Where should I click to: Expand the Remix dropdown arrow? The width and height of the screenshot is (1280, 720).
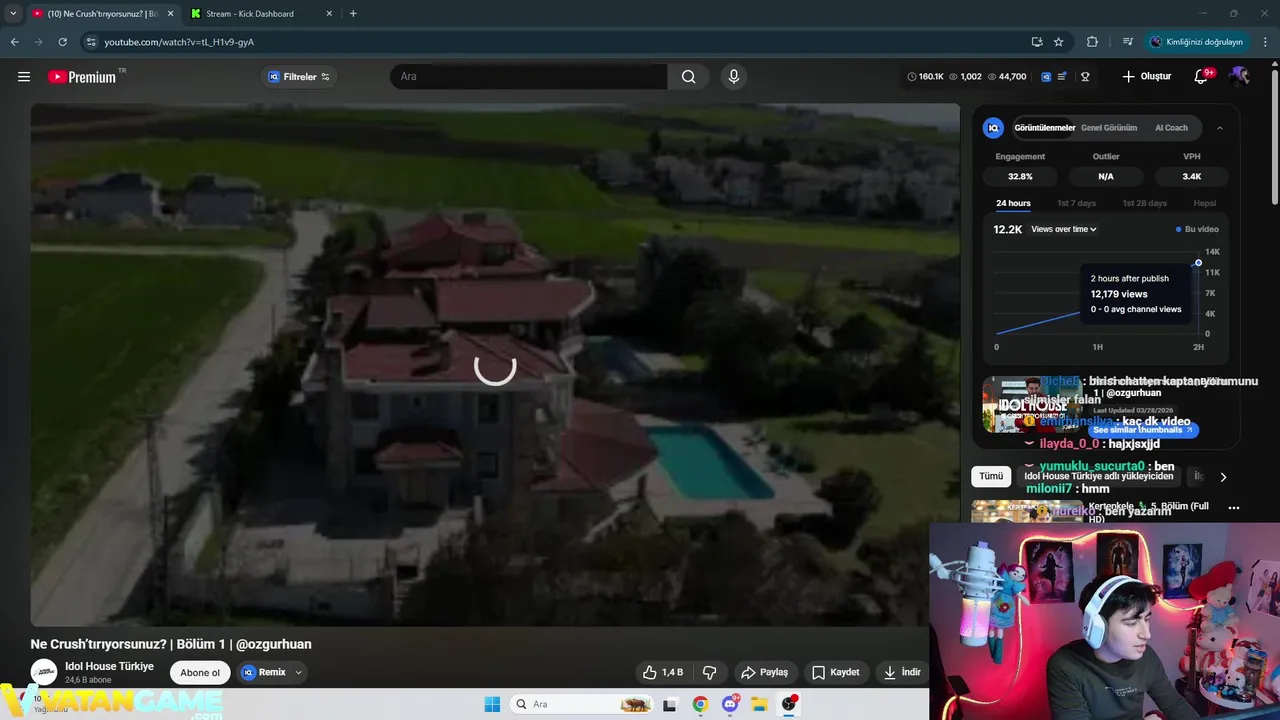[x=298, y=672]
